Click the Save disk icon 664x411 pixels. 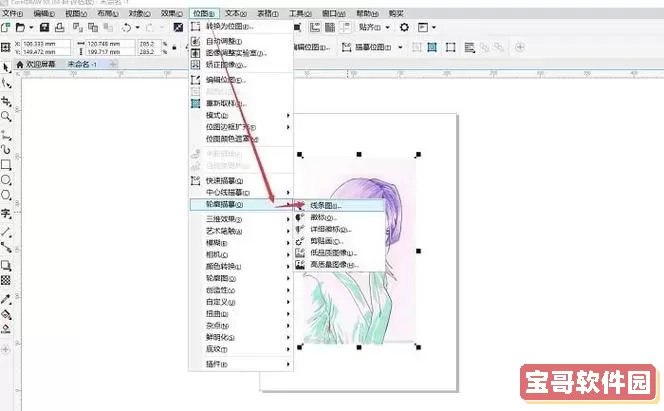(x=44, y=28)
